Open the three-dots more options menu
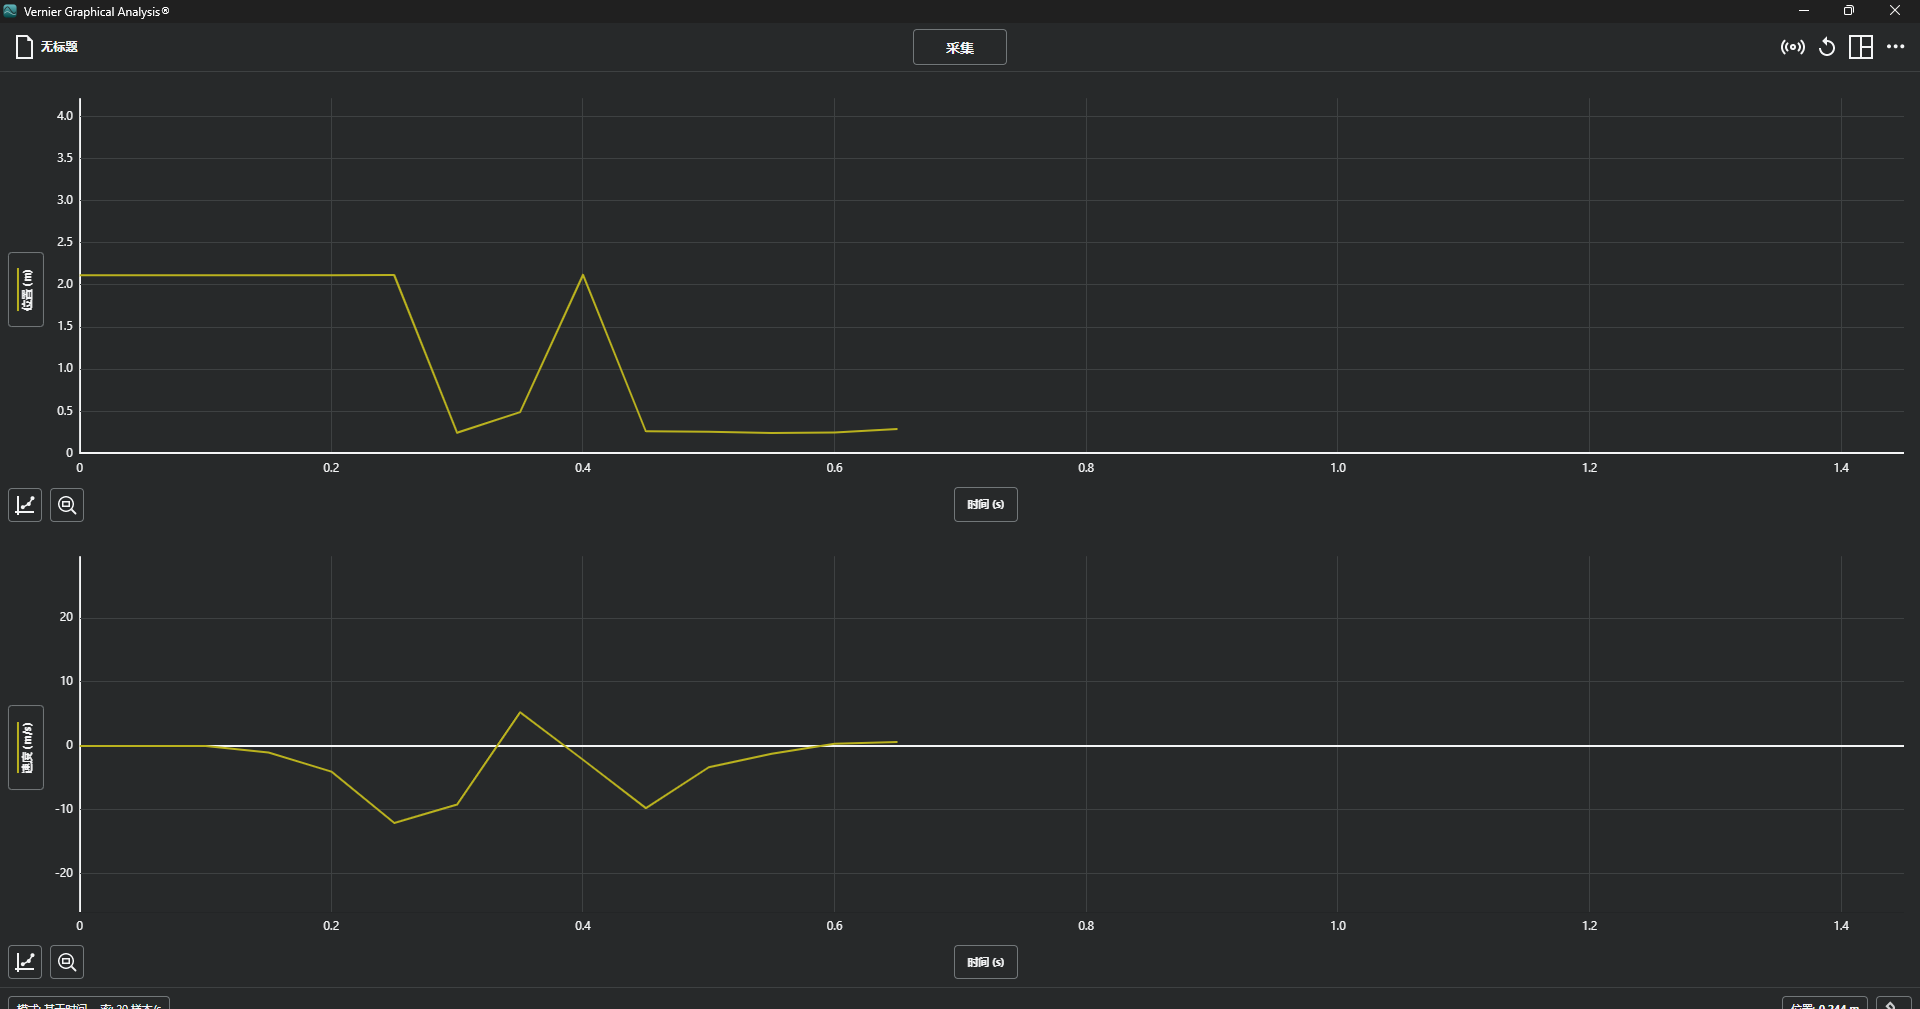 [1896, 47]
